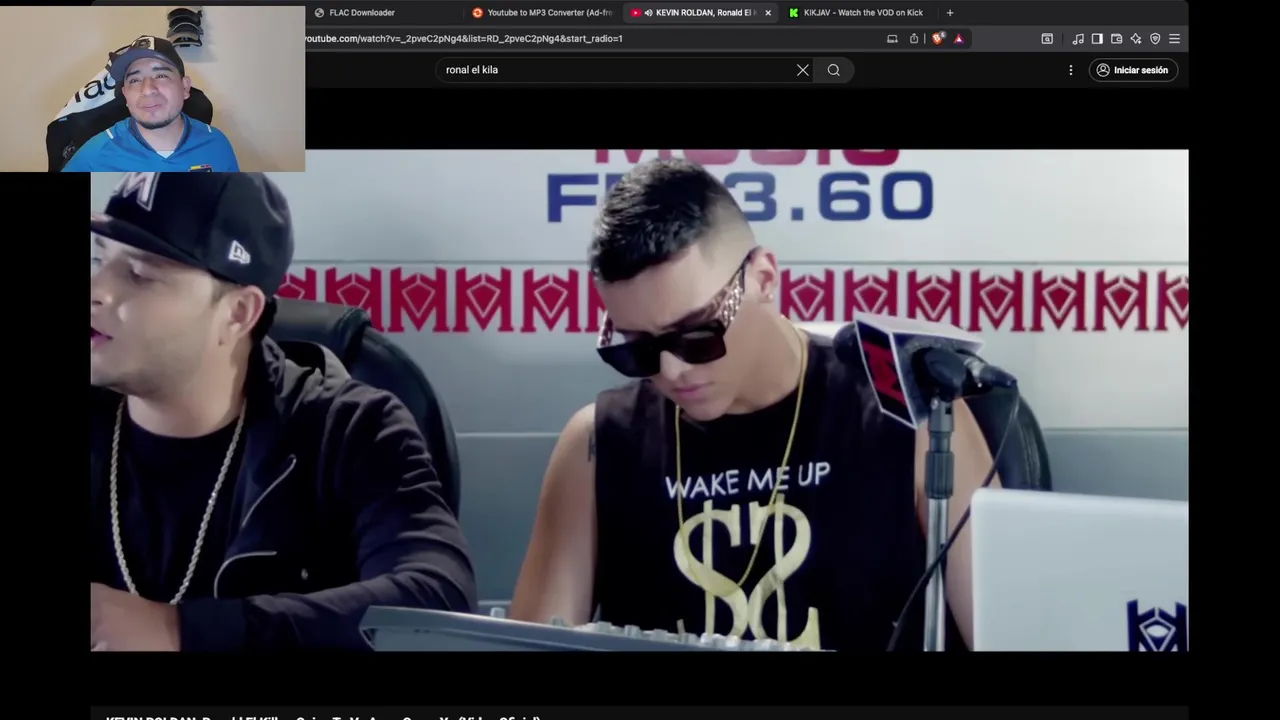Click the YouTube search magnifier button
1280x720 pixels.
point(834,70)
